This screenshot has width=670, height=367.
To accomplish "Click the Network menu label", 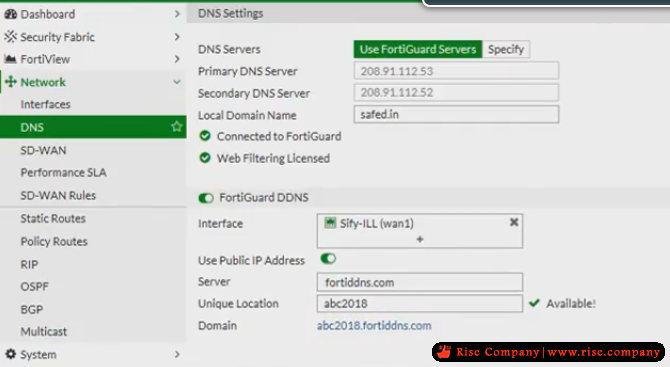I will click(x=43, y=82).
